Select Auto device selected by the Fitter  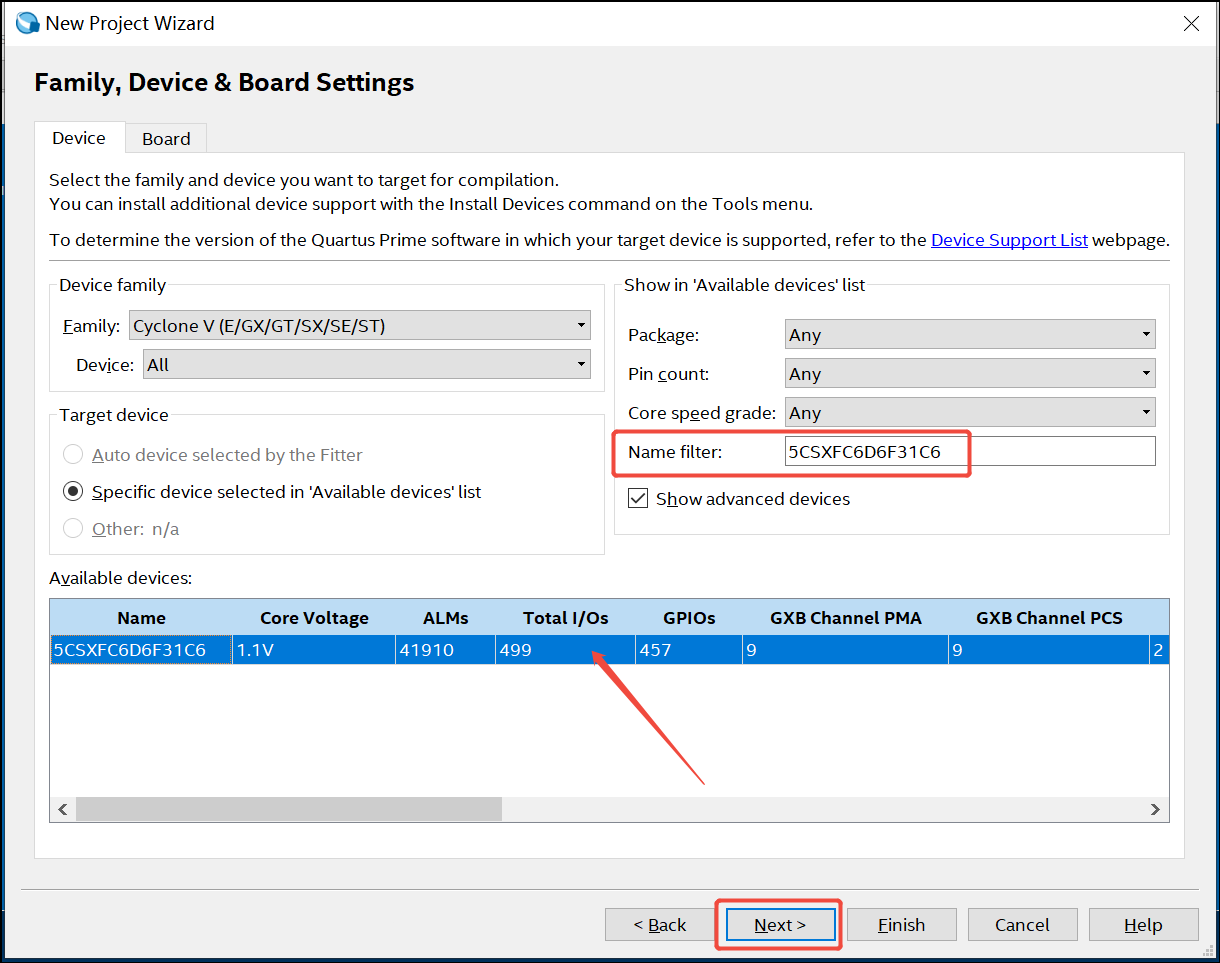73,455
